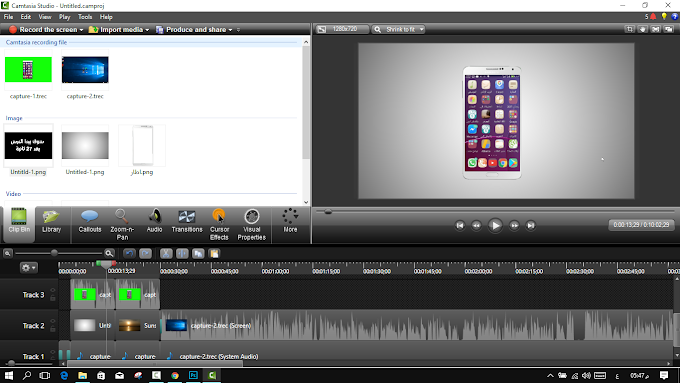Open the Edit menu
The height and width of the screenshot is (383, 680).
pos(26,17)
